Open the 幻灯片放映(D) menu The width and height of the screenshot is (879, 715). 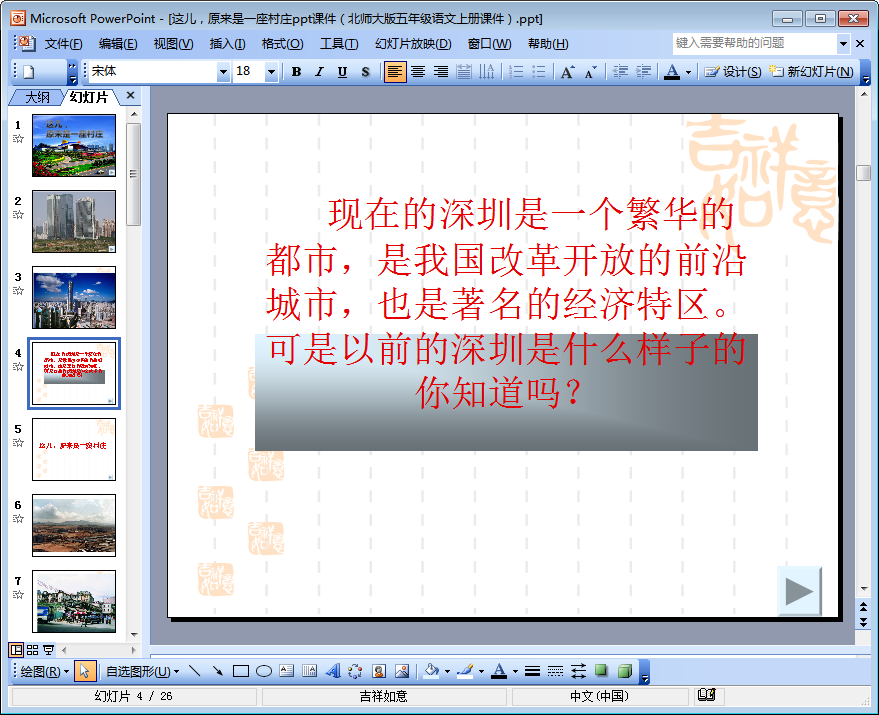pos(413,44)
